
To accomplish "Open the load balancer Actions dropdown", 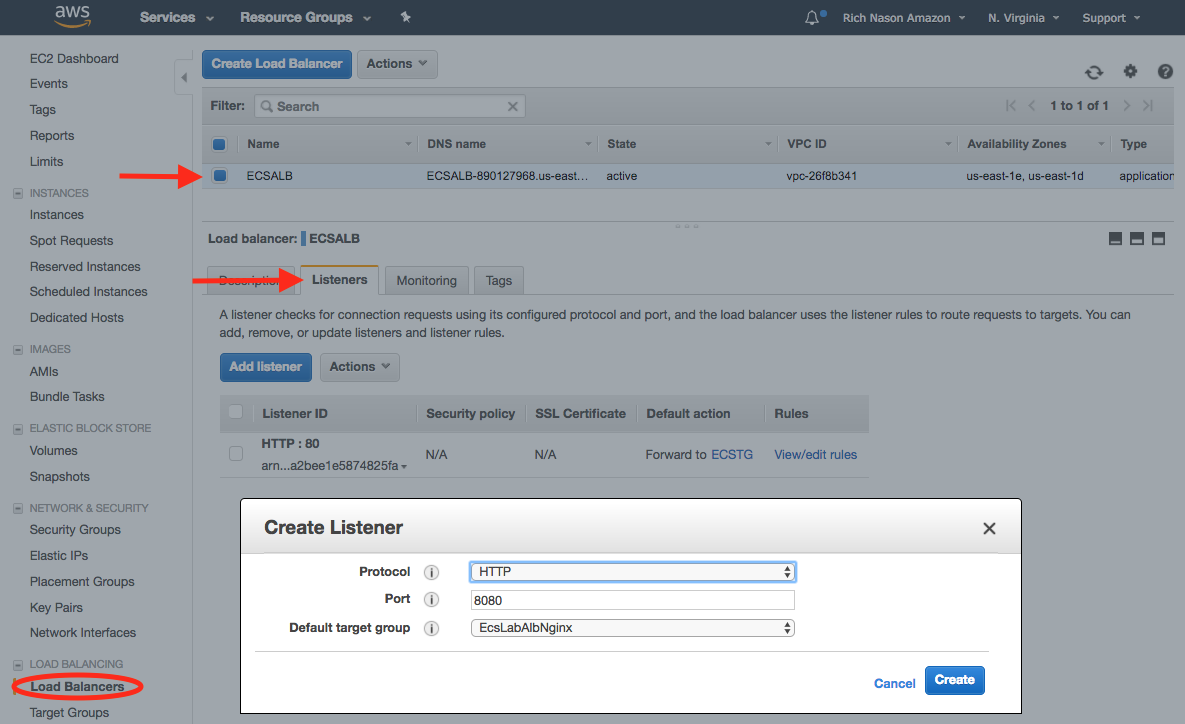I will pos(397,64).
